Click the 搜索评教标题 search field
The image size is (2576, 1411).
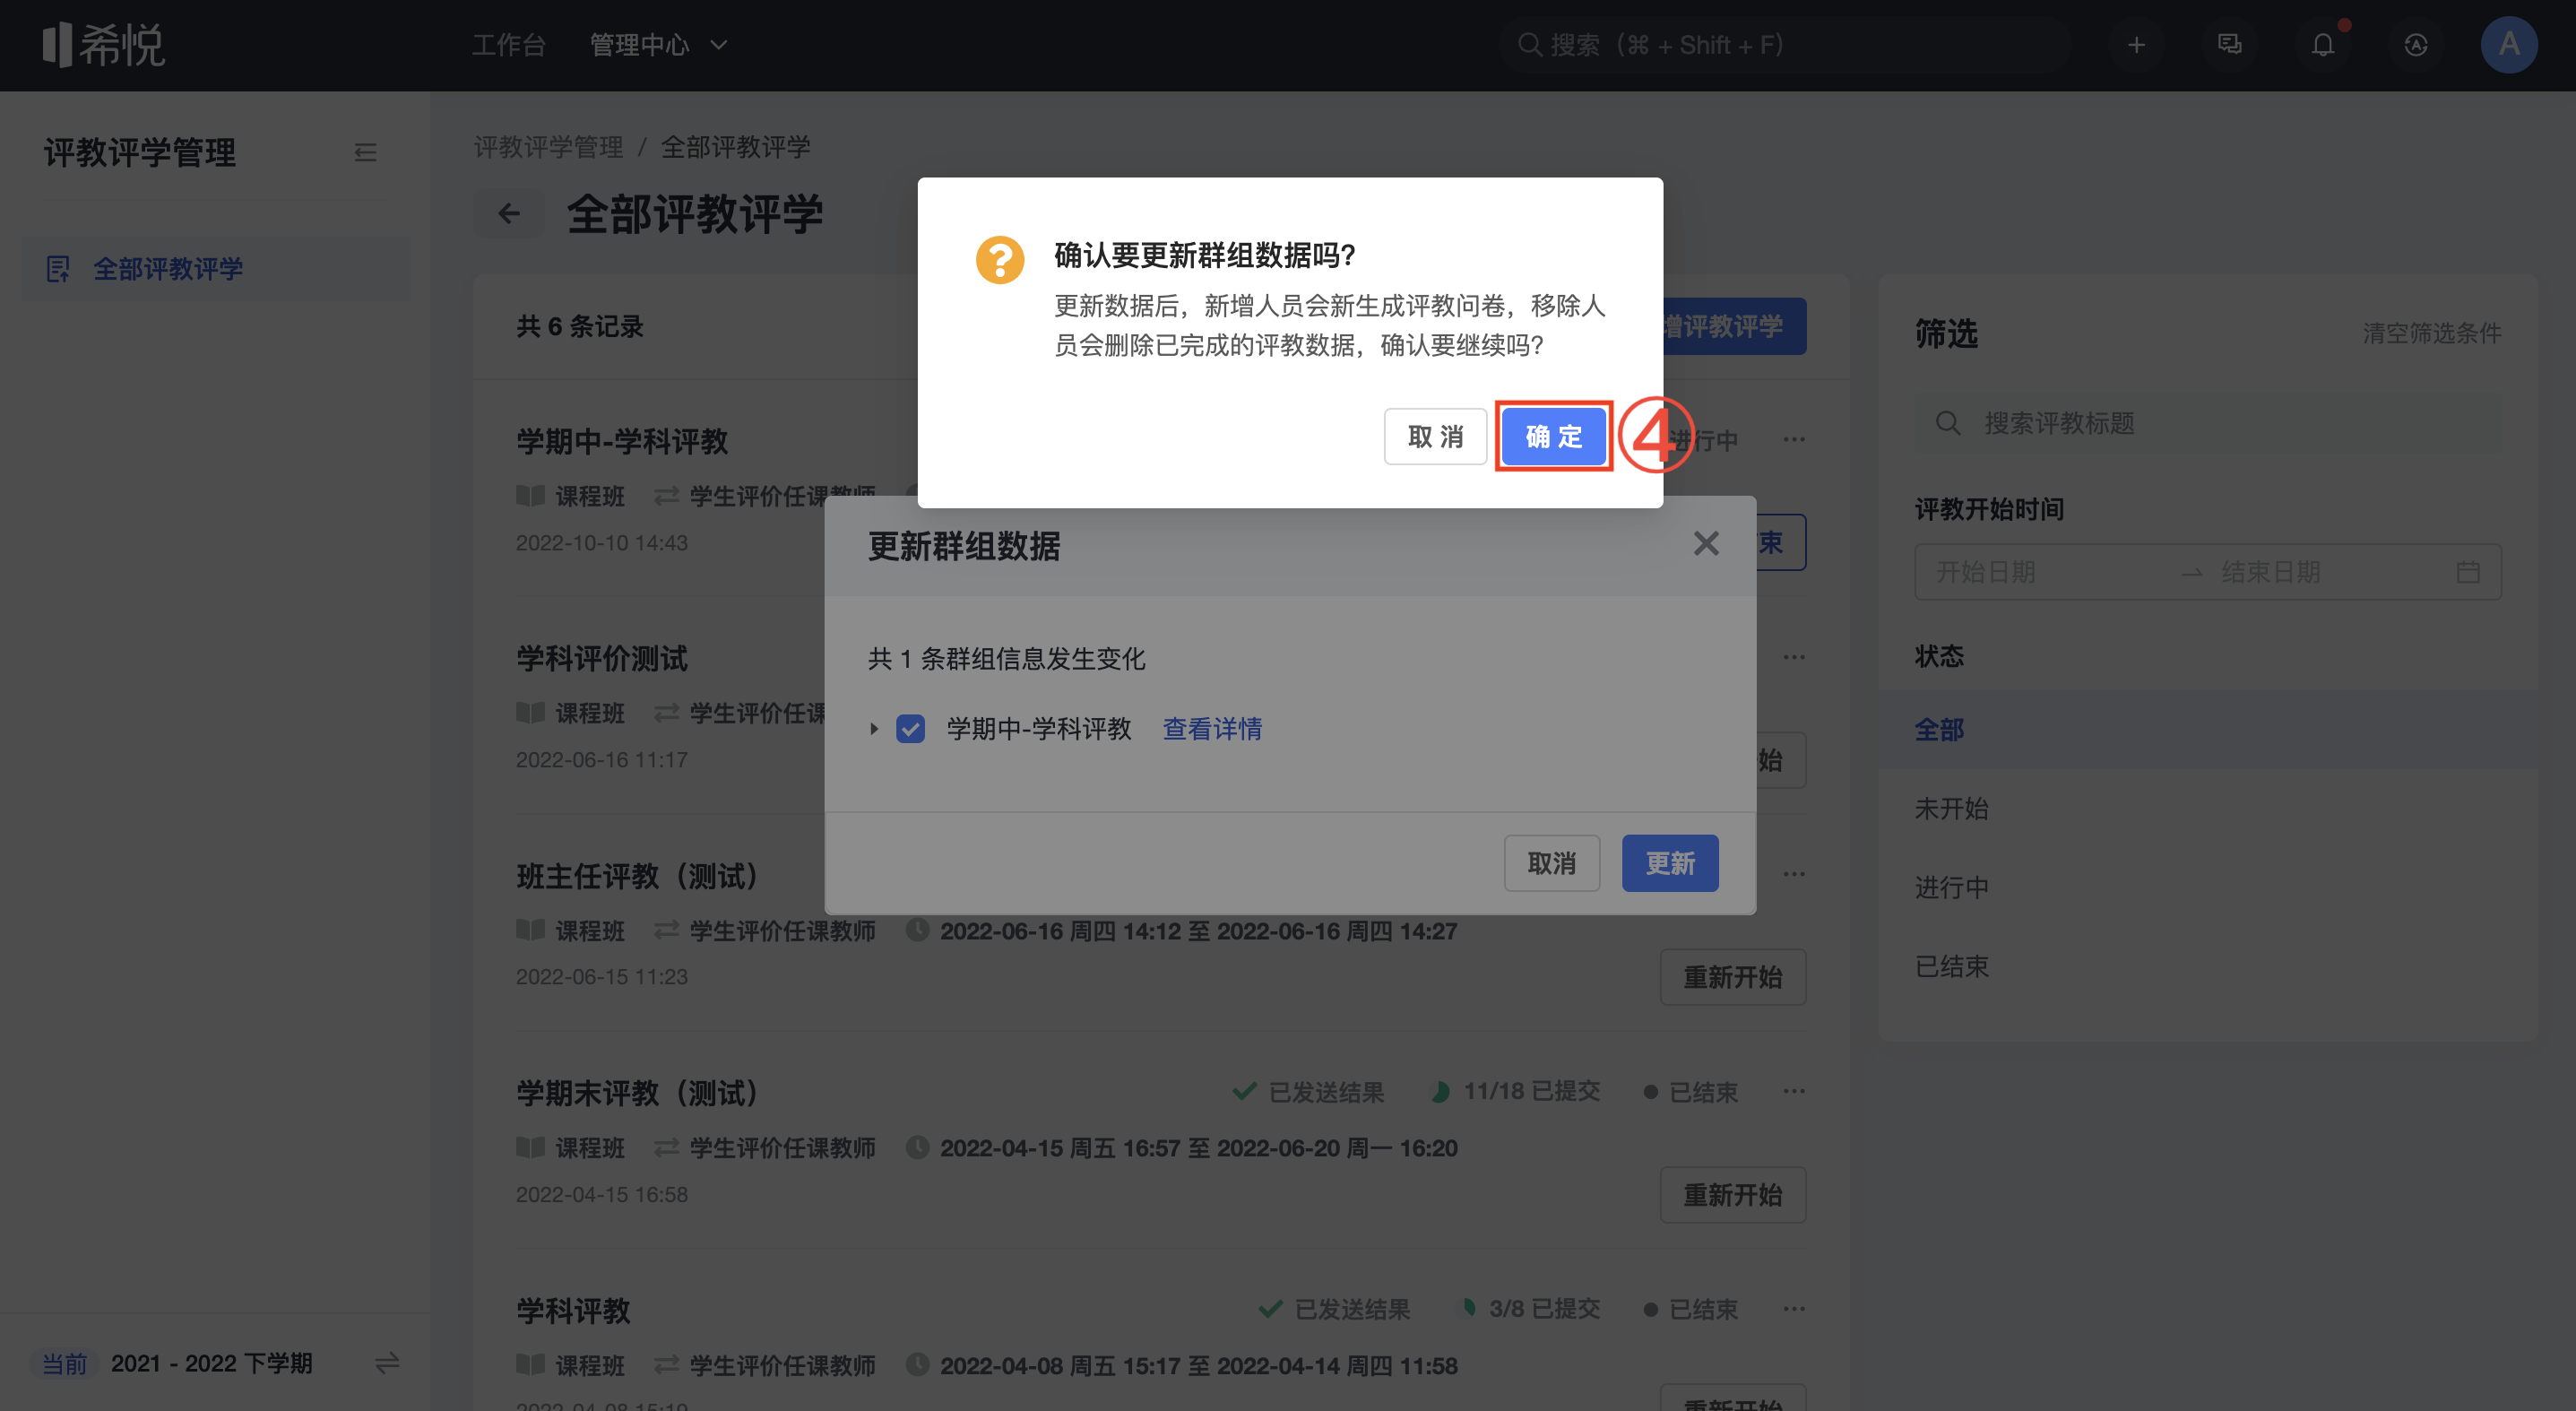point(2208,423)
